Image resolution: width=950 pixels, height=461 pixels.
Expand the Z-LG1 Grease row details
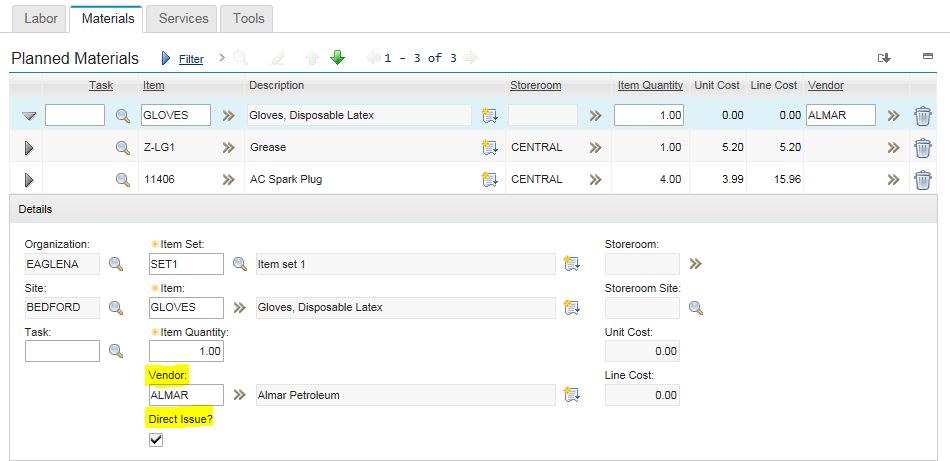[29, 148]
